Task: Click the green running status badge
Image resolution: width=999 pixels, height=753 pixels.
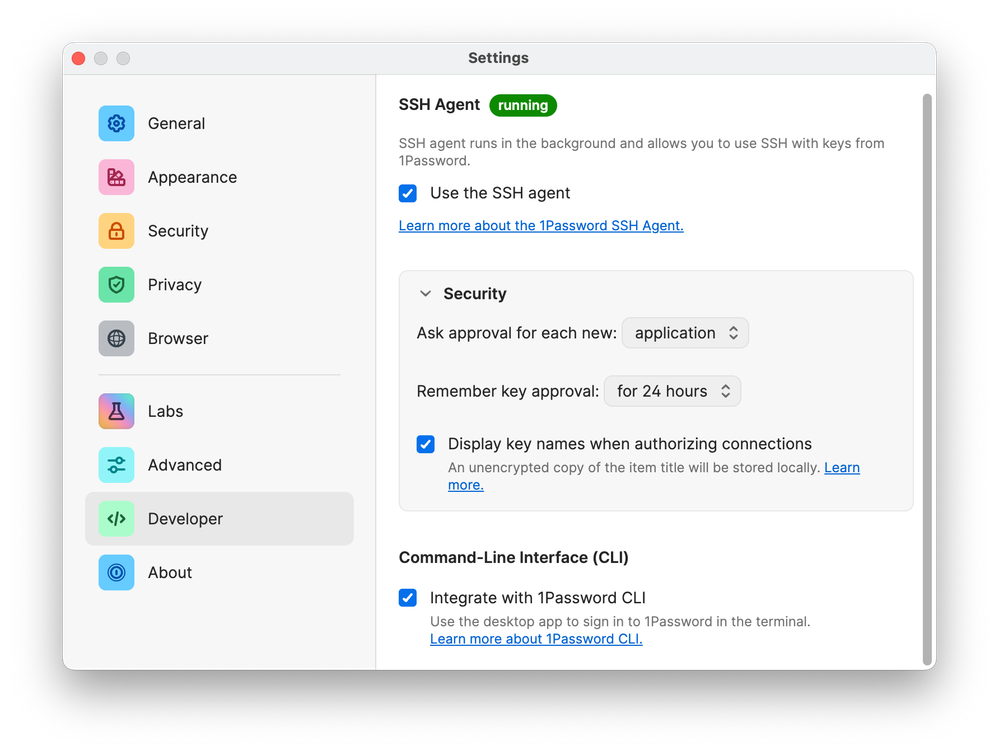Action: point(523,105)
